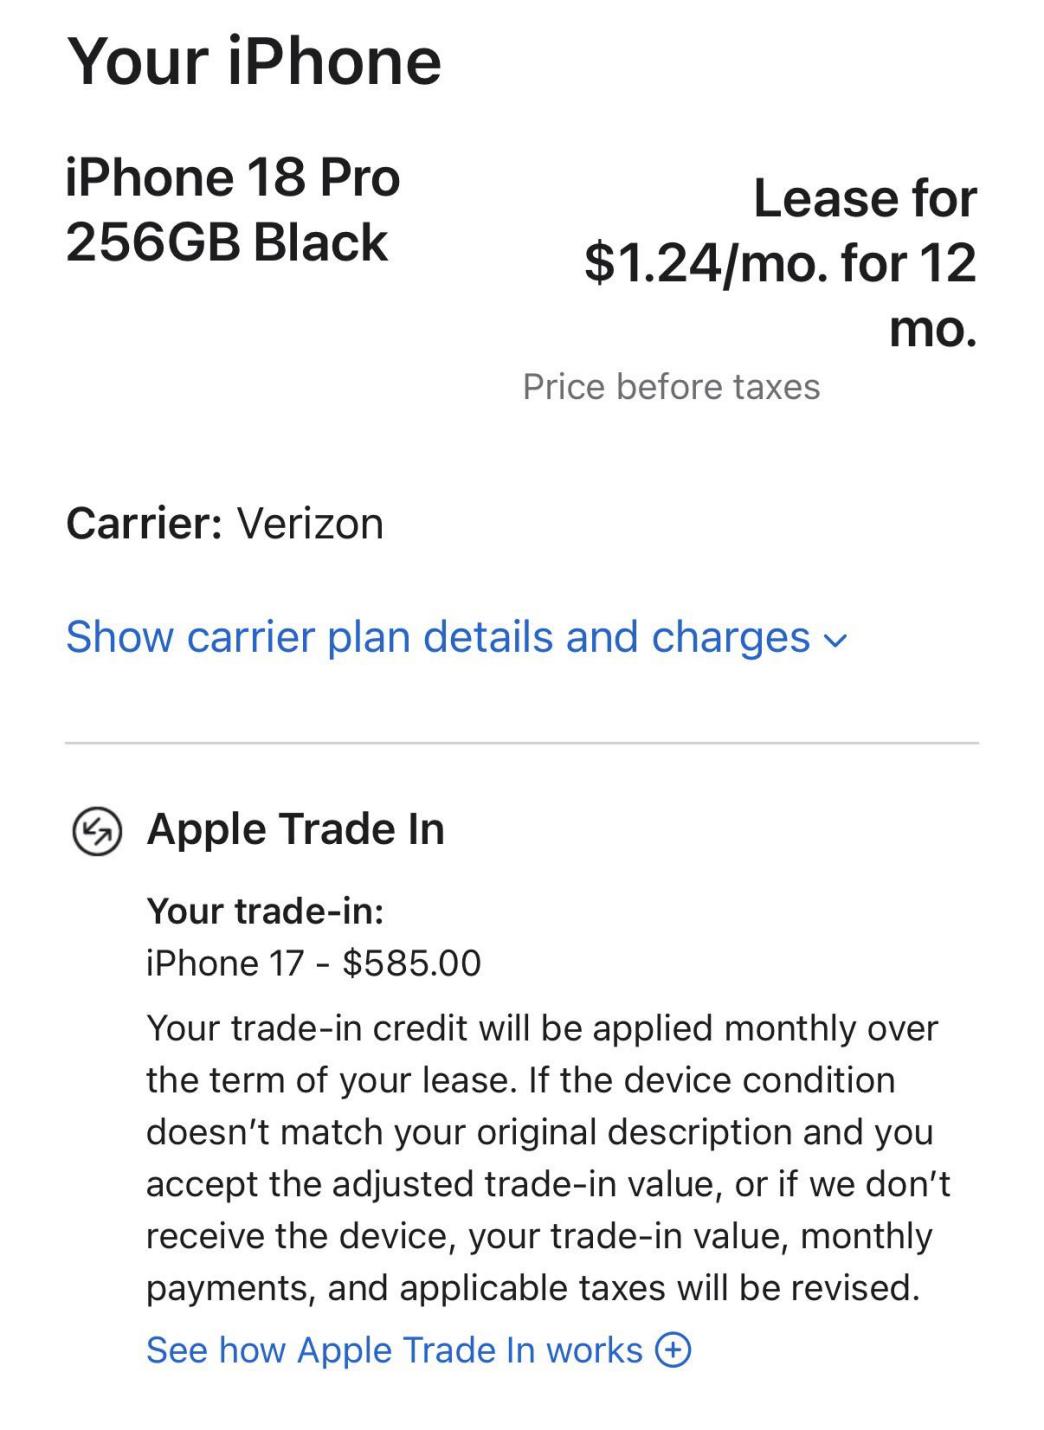The height and width of the screenshot is (1430, 1044).
Task: Tap the Apple Trade In arrows icon
Action: [97, 830]
